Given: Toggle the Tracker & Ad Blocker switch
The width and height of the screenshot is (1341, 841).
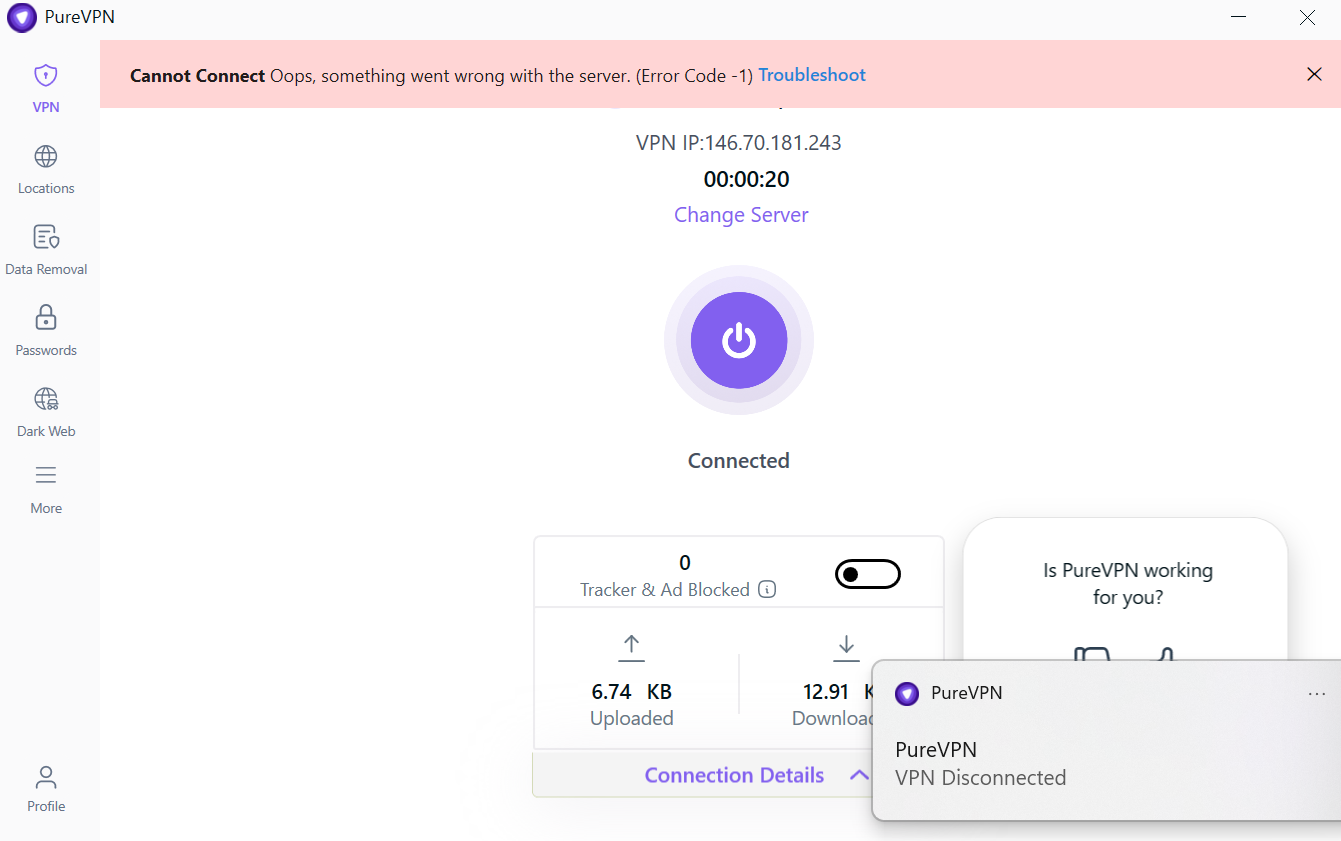Looking at the screenshot, I should pos(868,574).
